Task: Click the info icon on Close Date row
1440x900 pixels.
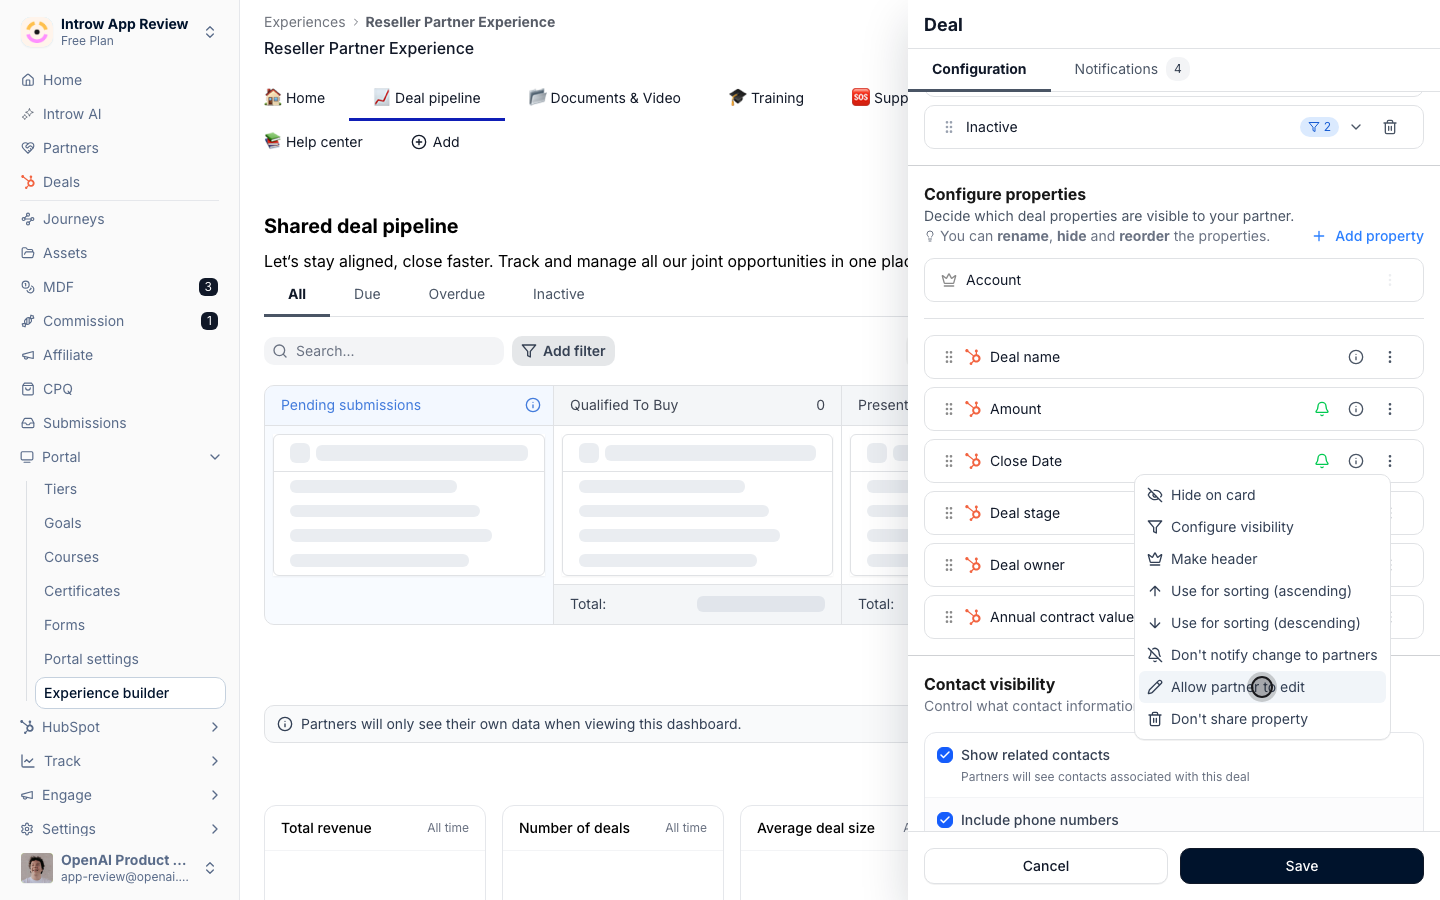Action: click(1356, 461)
